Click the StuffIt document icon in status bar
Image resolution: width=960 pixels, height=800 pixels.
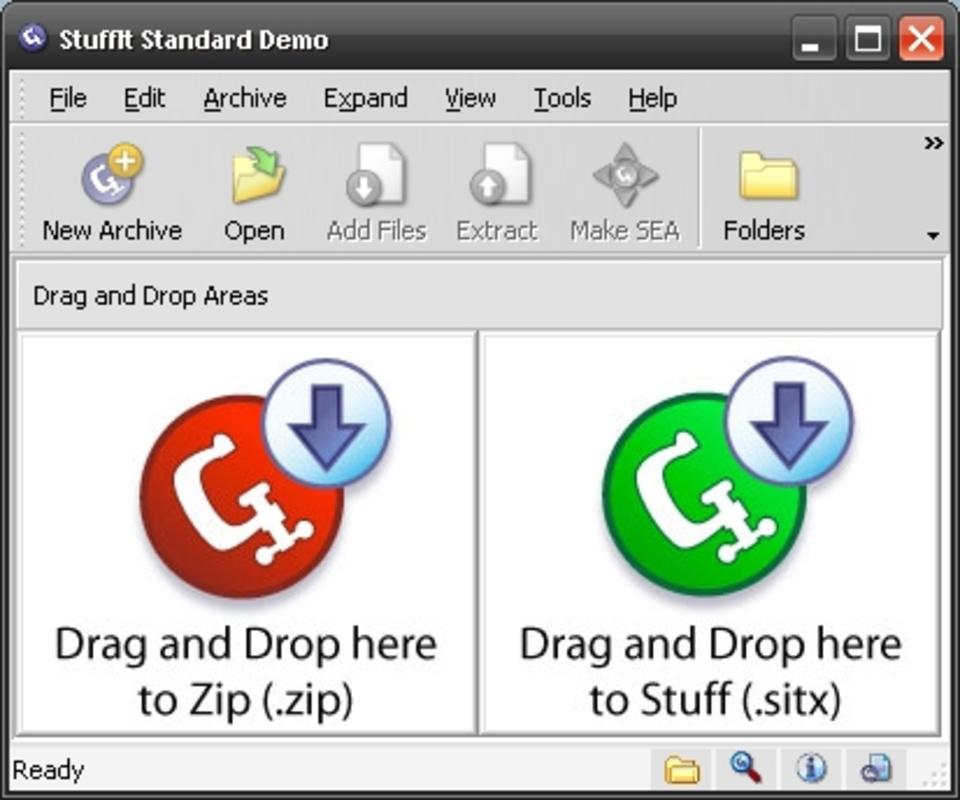click(873, 768)
